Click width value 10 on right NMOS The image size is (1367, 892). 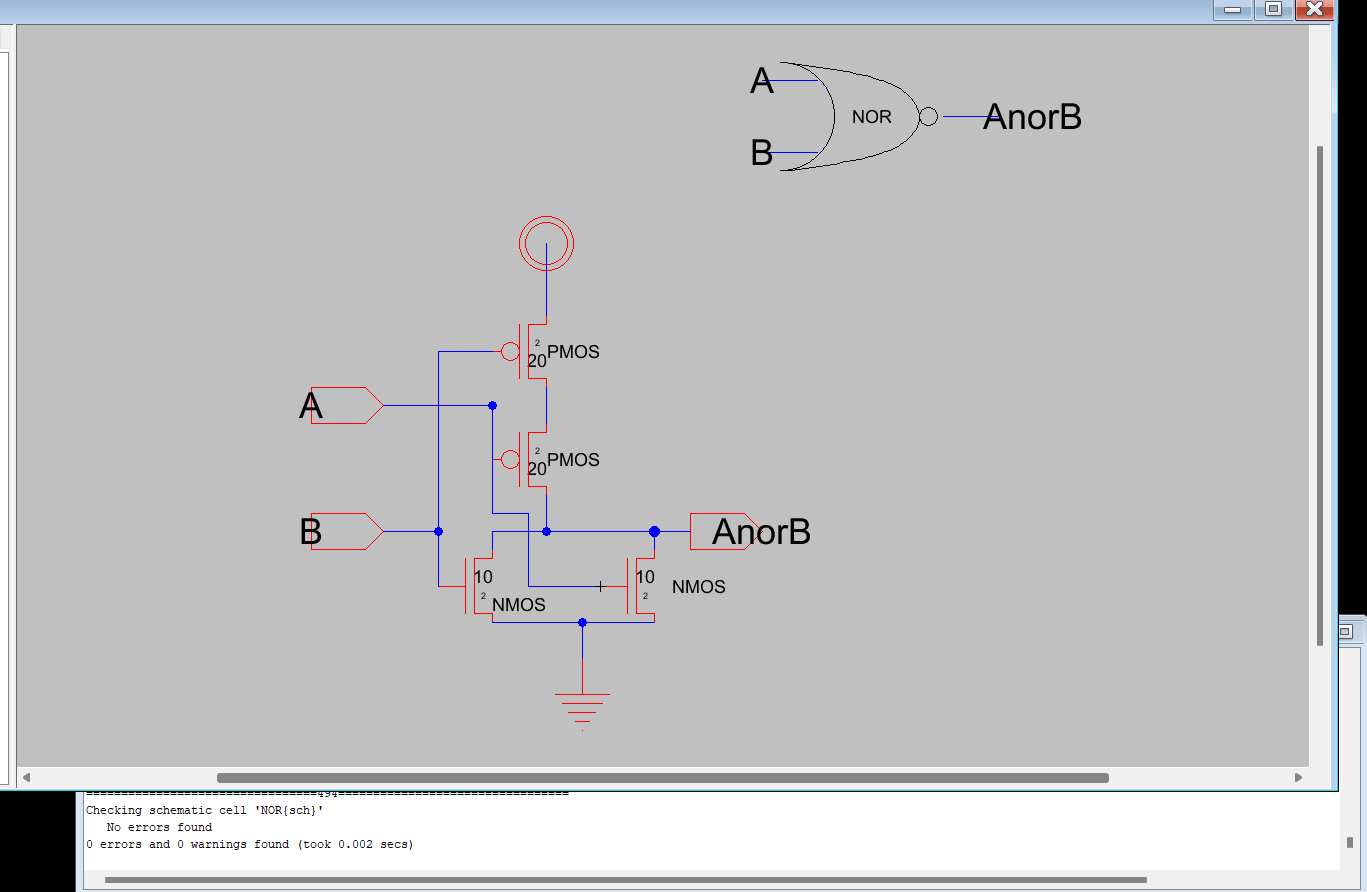(x=645, y=577)
